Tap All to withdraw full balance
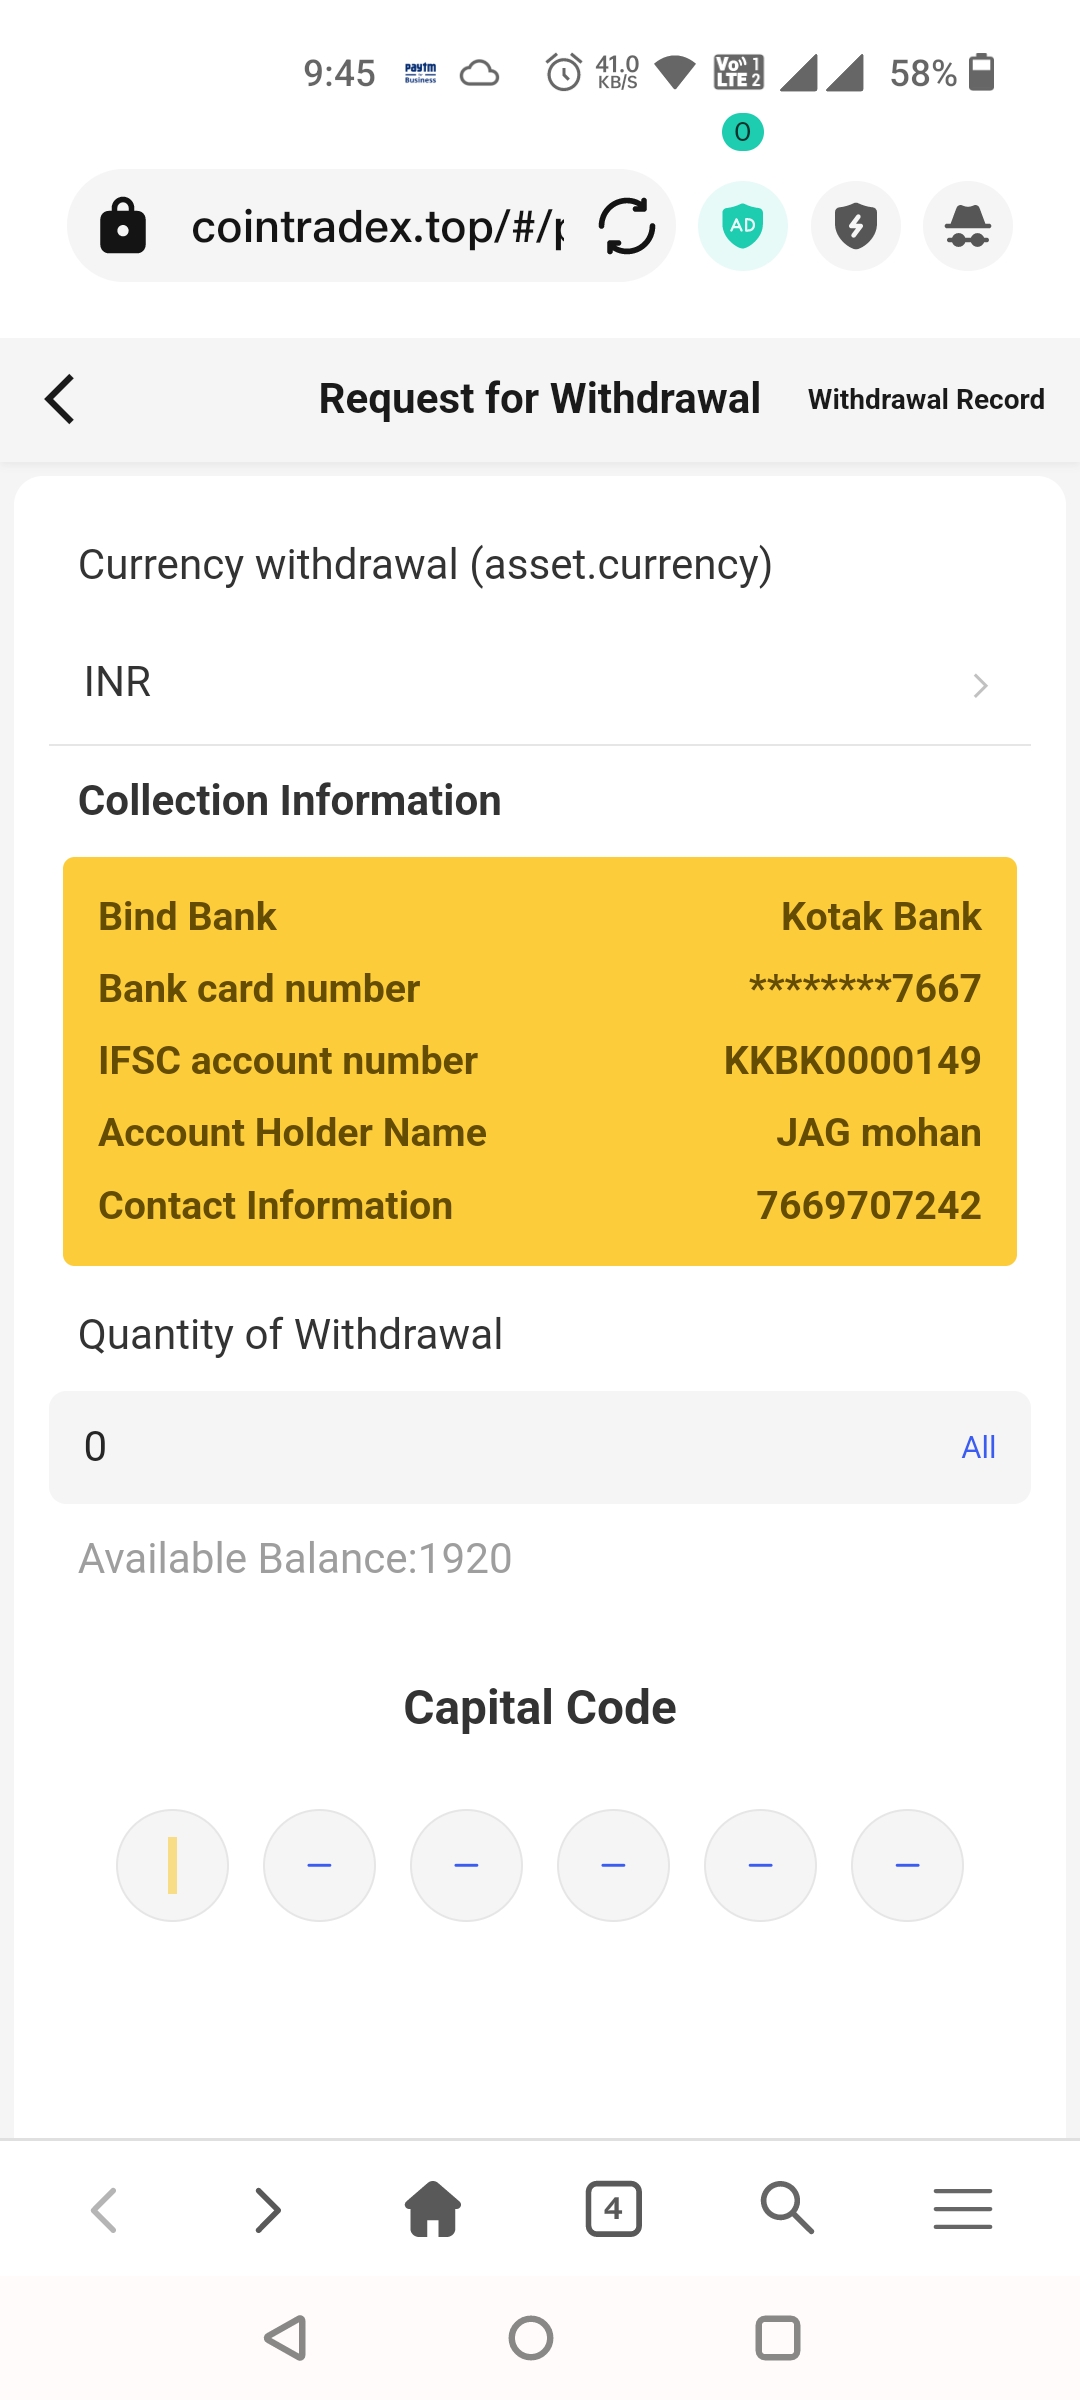This screenshot has width=1080, height=2400. point(978,1447)
